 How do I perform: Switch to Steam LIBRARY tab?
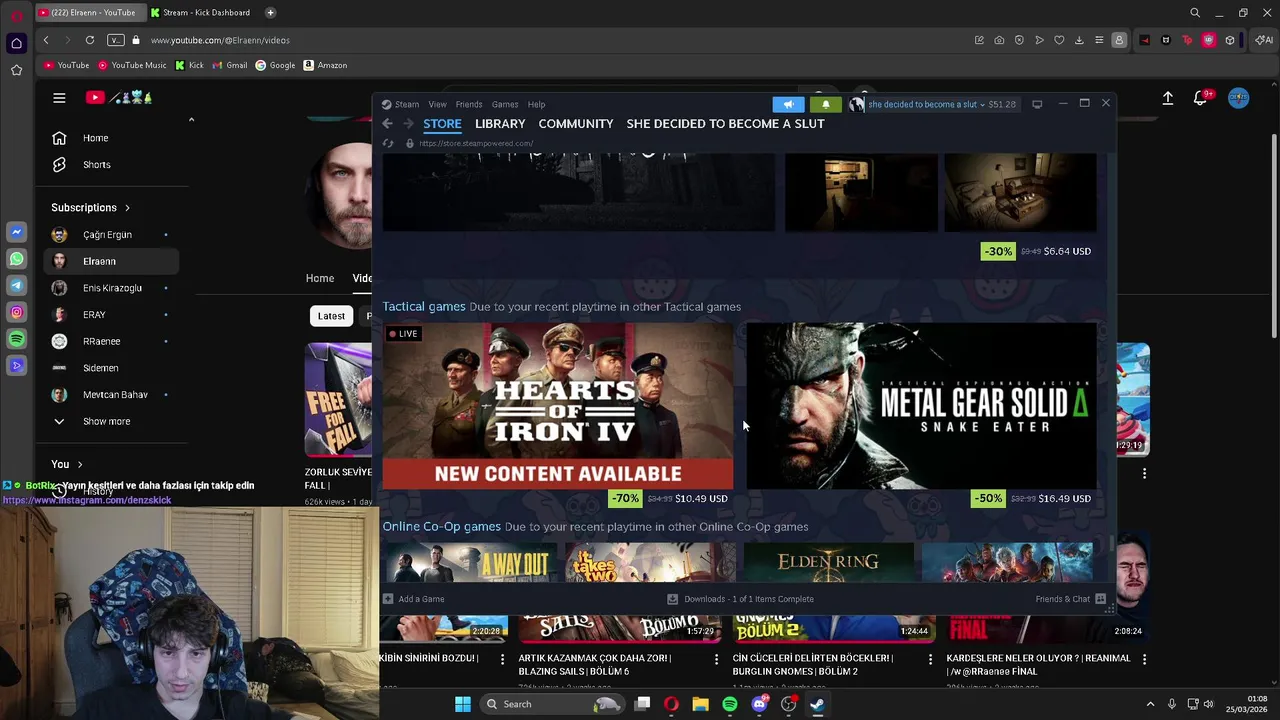(500, 124)
